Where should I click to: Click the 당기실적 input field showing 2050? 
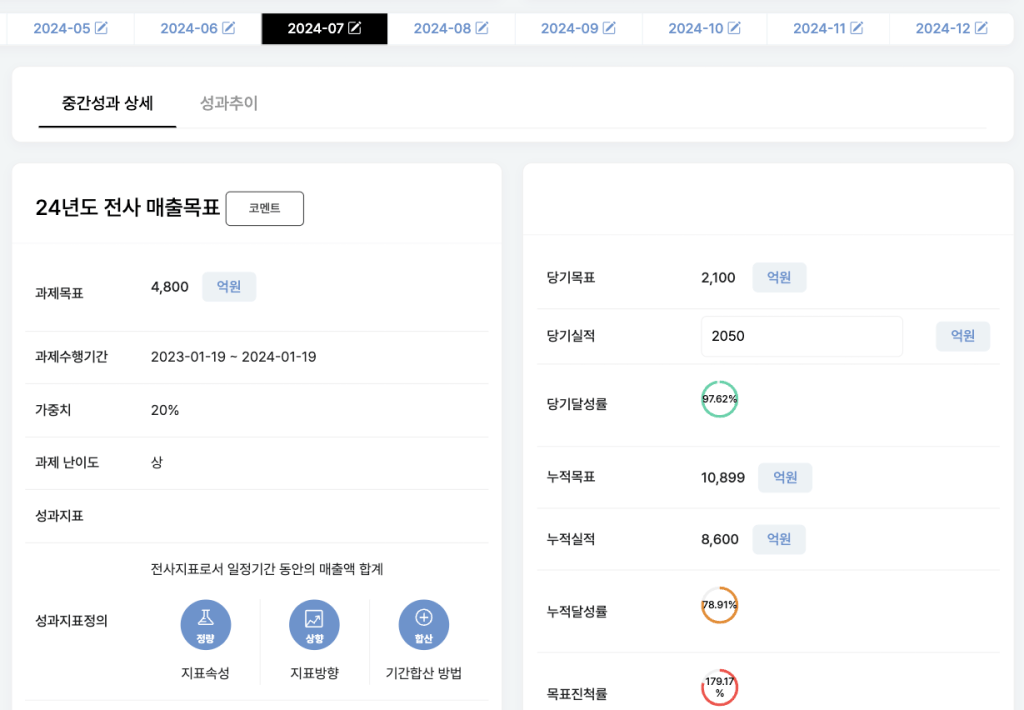[x=802, y=336]
